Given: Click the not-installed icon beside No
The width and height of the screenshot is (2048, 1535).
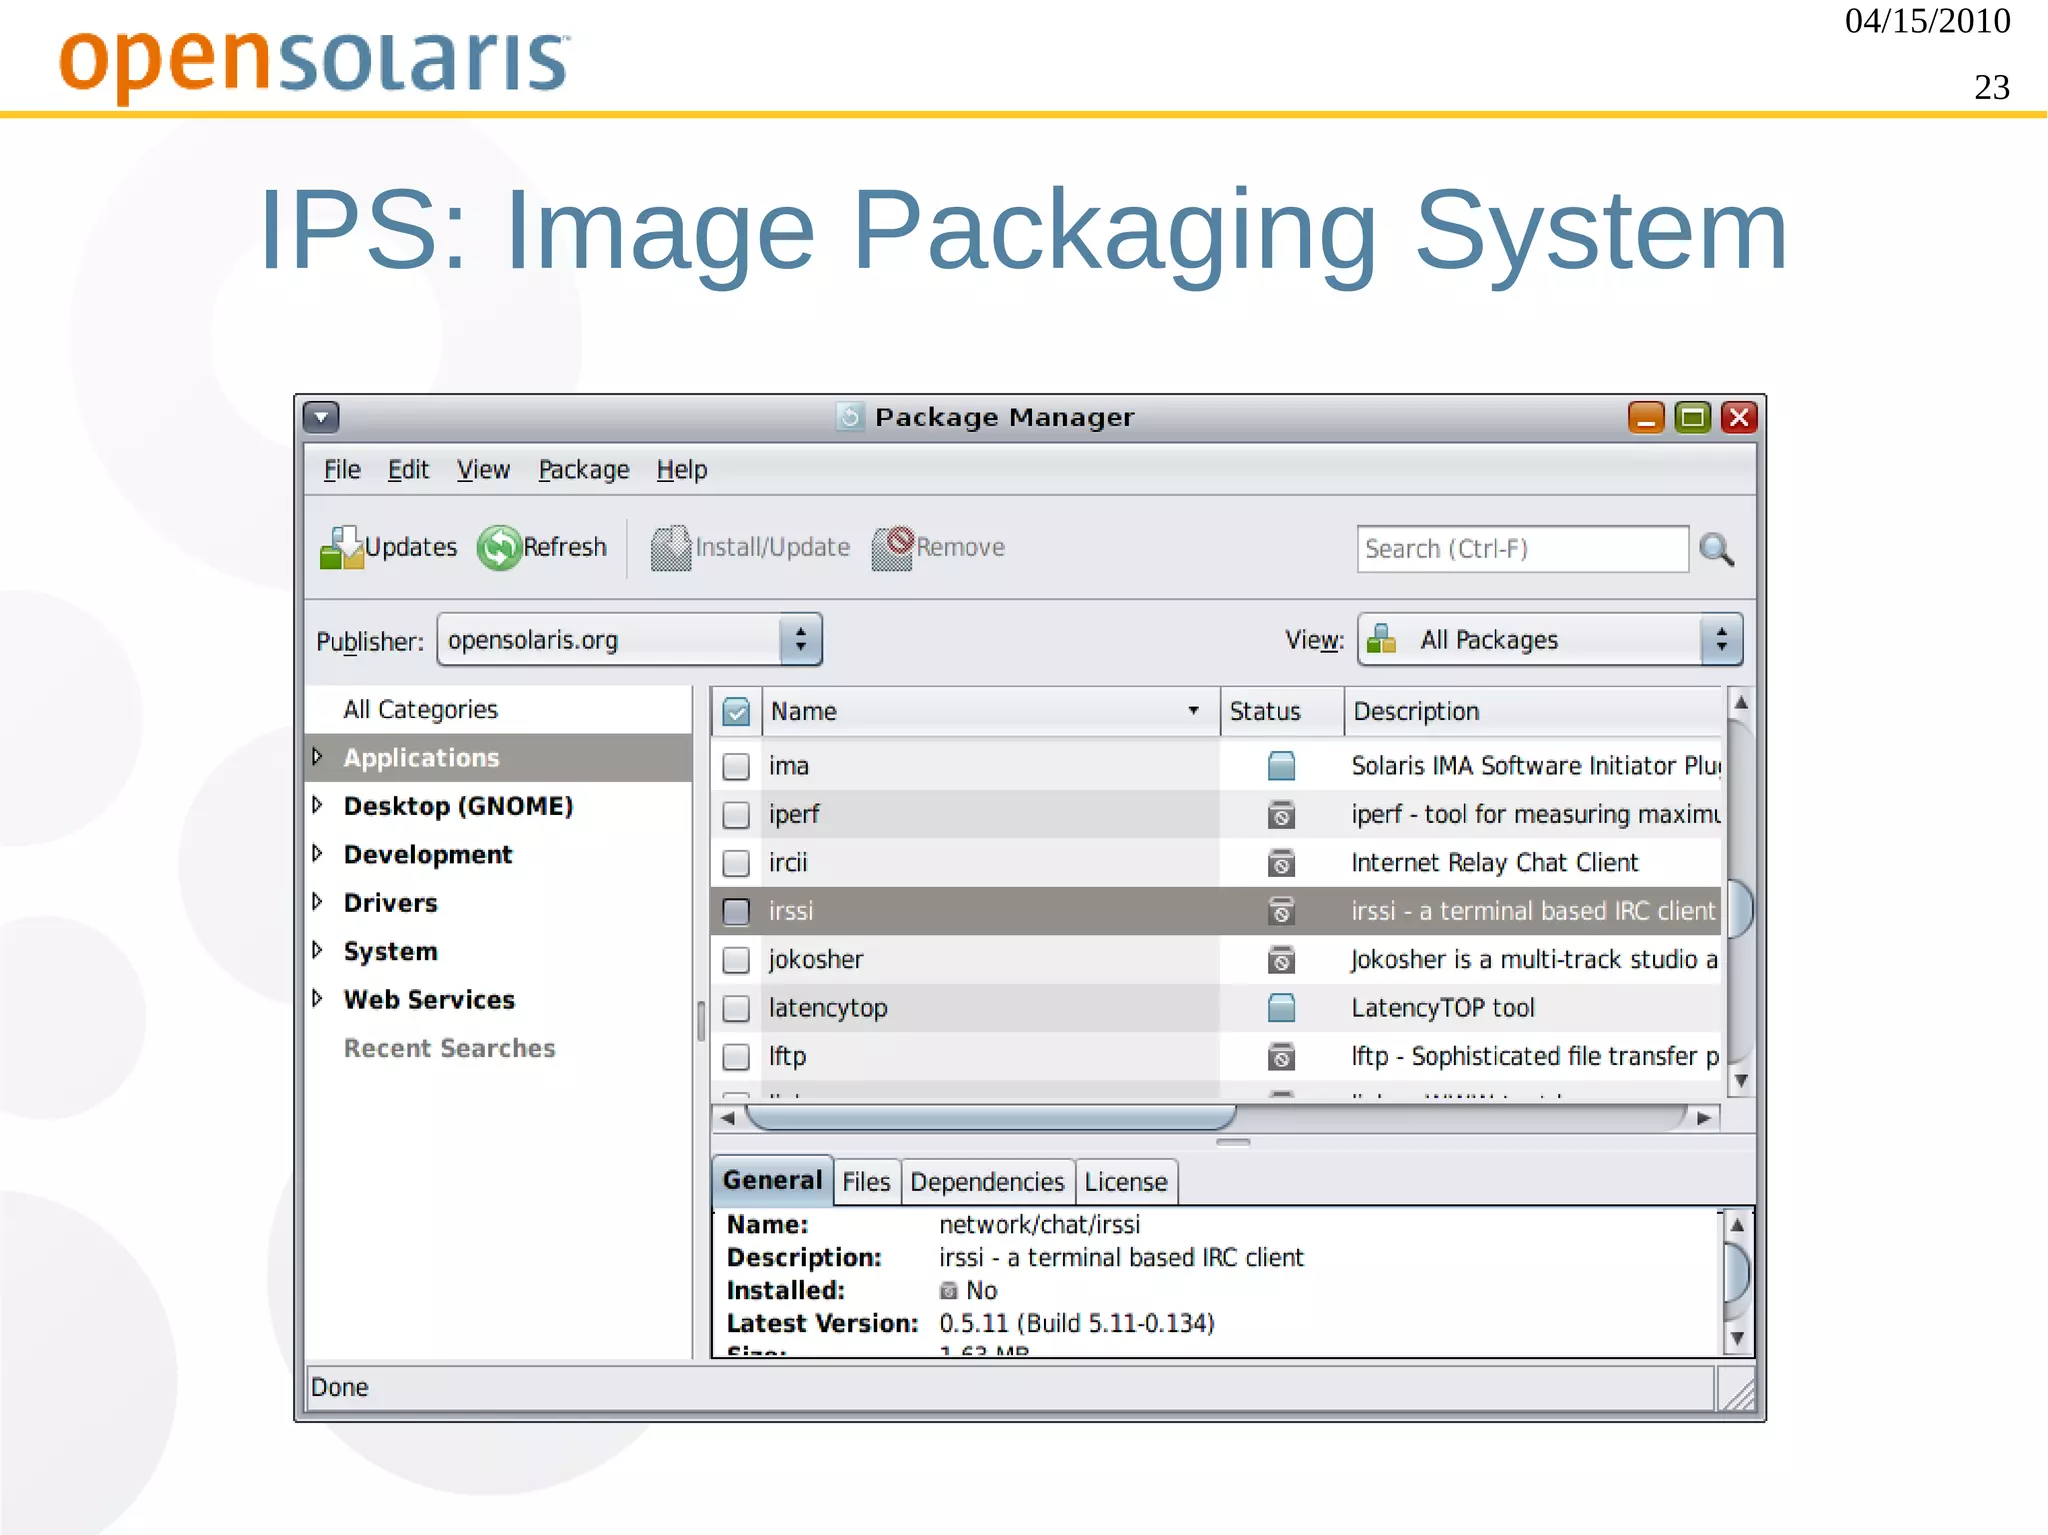Looking at the screenshot, I should (948, 1291).
